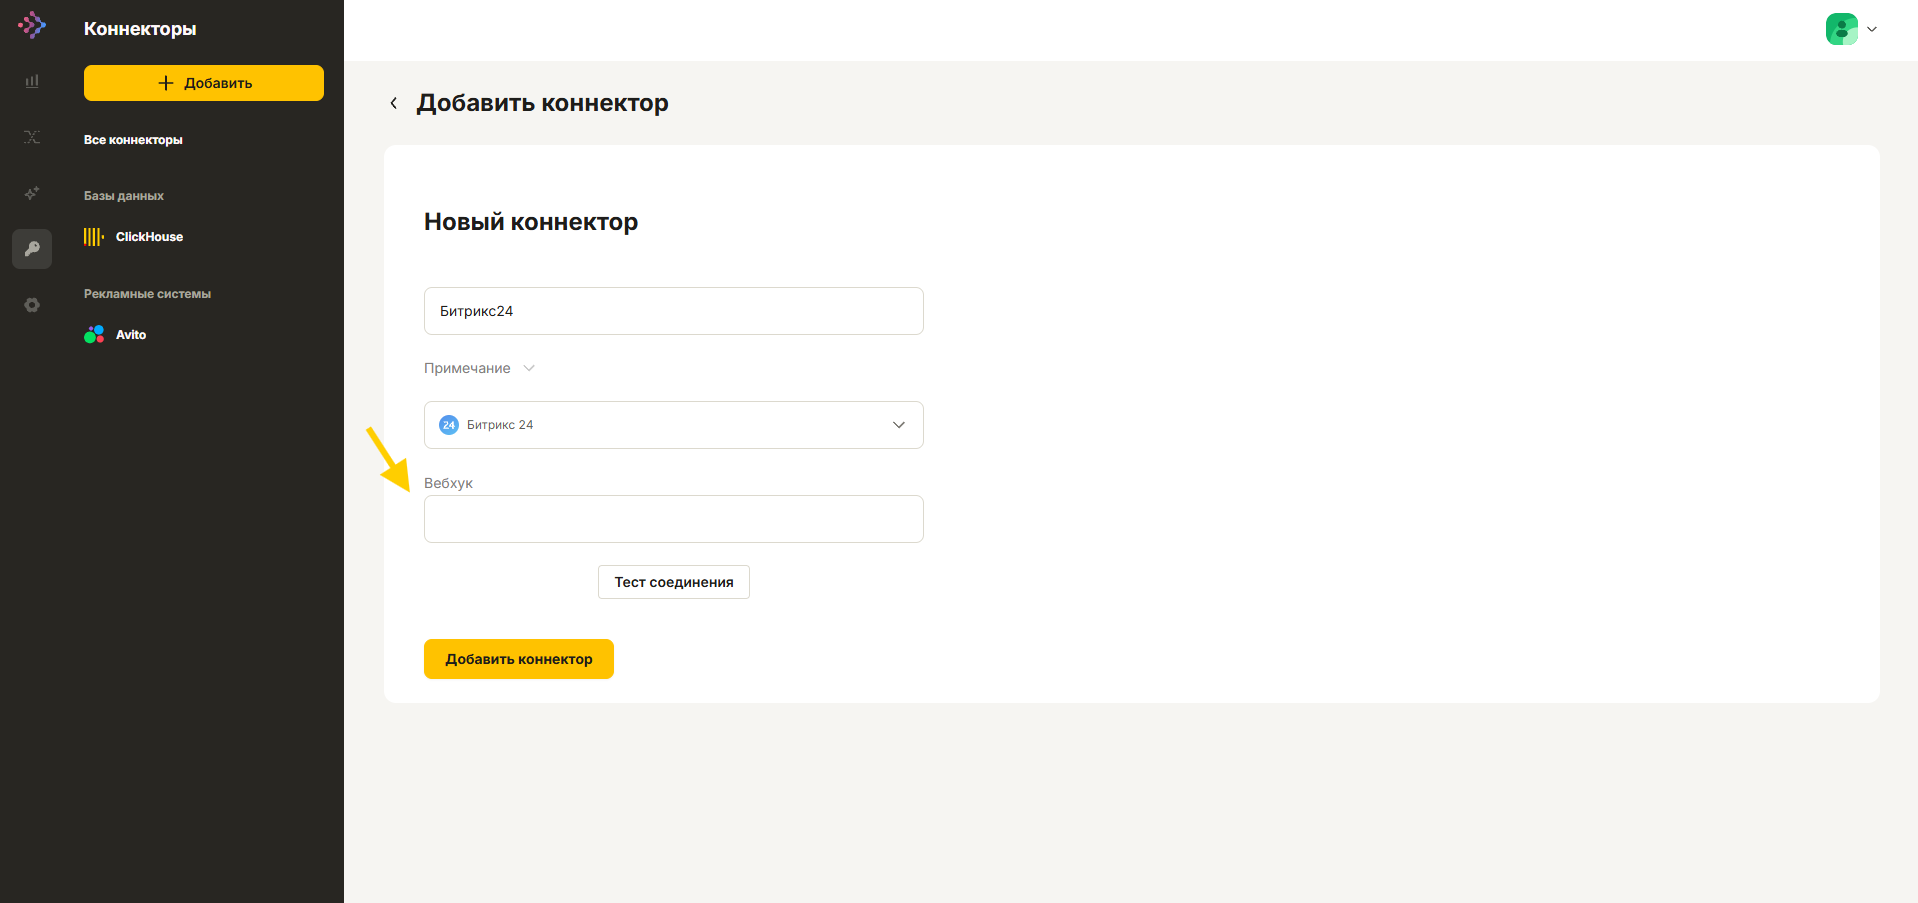Viewport: 1918px width, 903px height.
Task: Focus the Вебхук input field
Action: 673,519
